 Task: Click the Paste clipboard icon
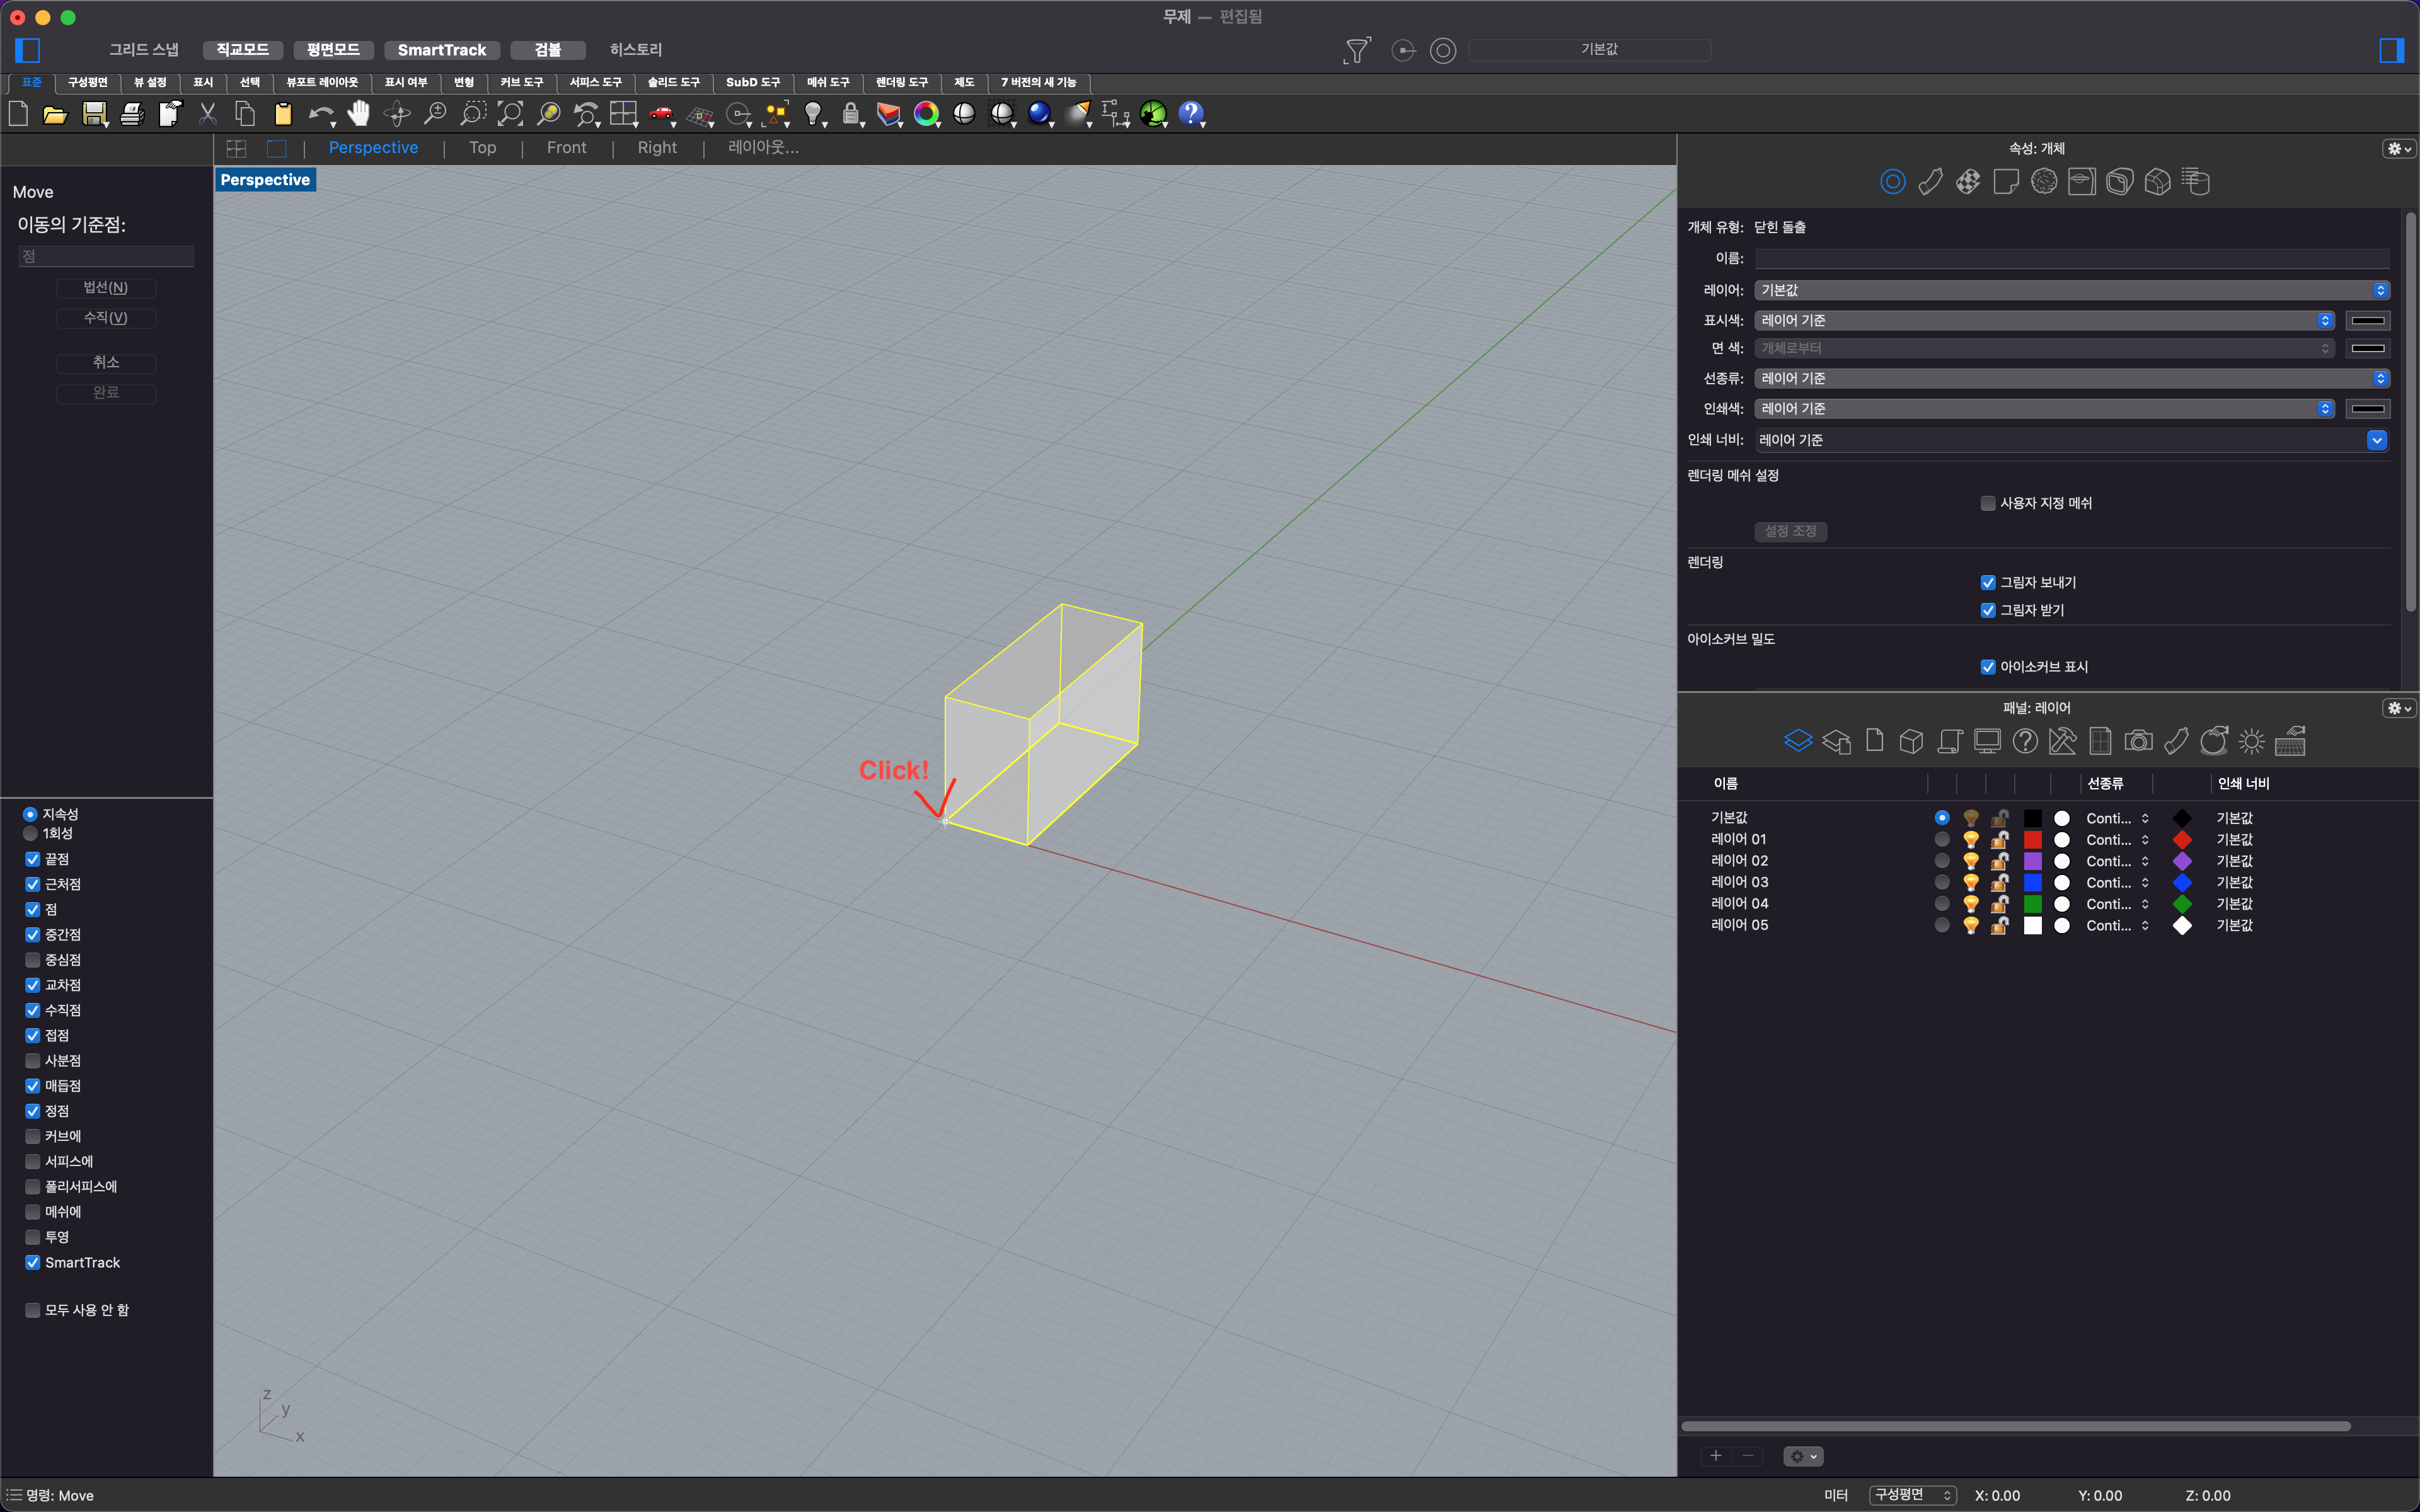(x=283, y=114)
